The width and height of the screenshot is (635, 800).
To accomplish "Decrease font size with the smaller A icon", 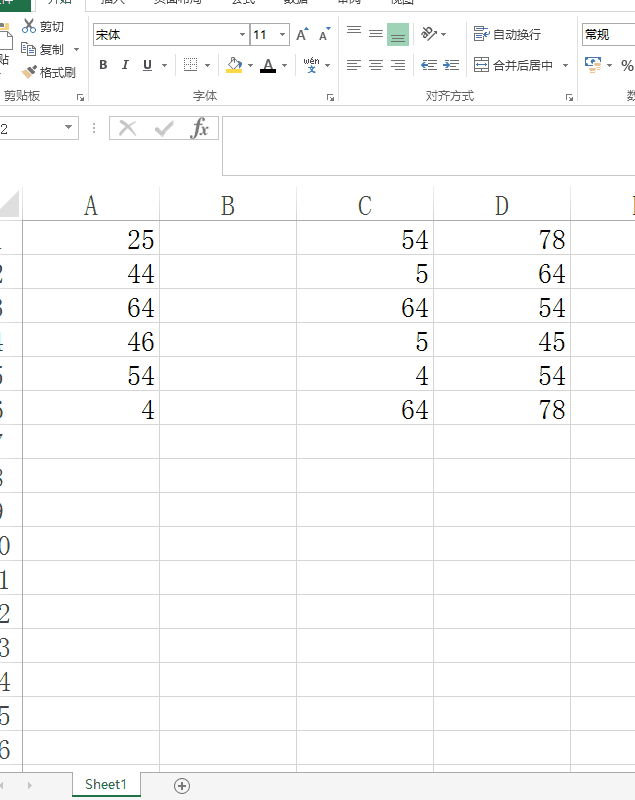I will point(324,34).
